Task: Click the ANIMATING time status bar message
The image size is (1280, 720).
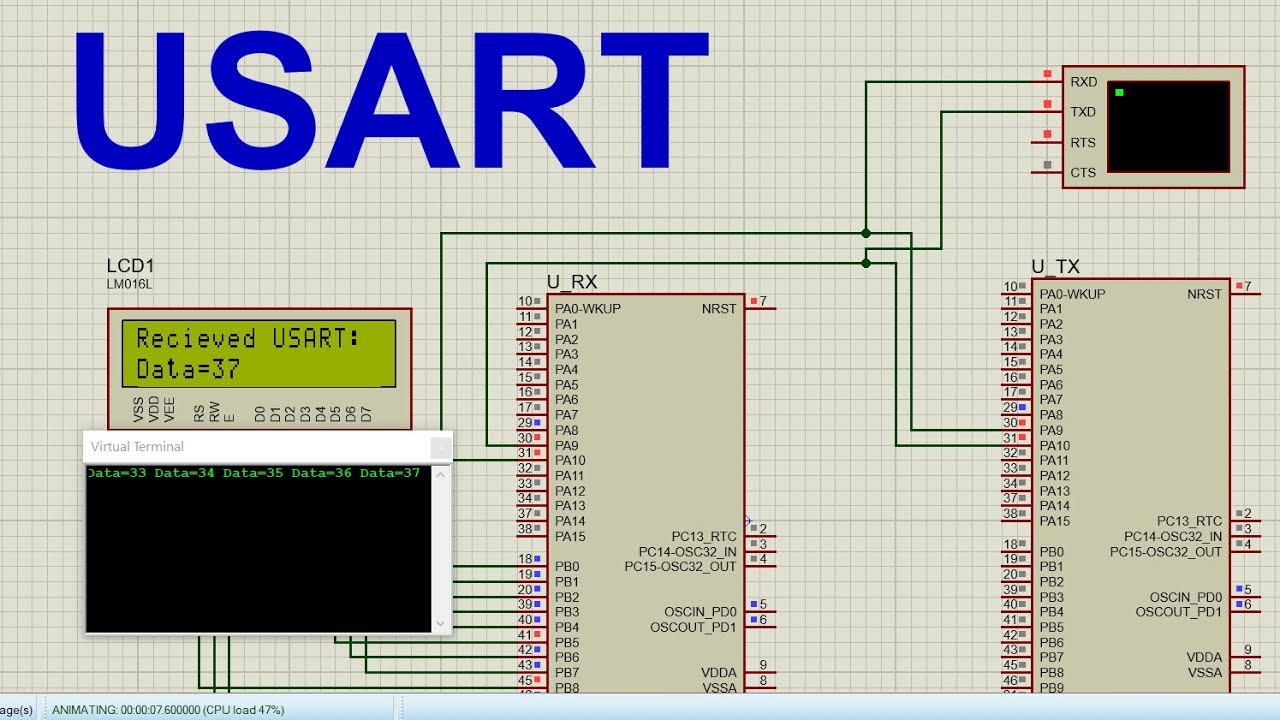Action: tap(168, 710)
